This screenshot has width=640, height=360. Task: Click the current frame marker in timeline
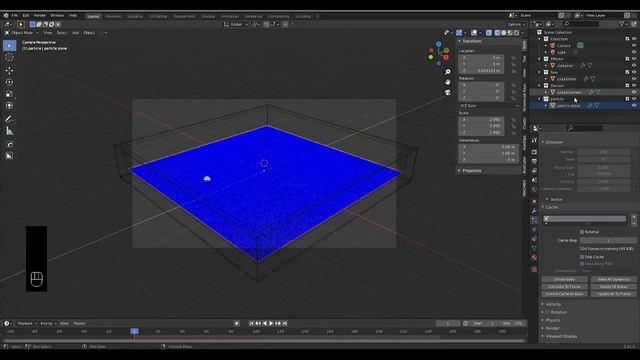tap(134, 331)
